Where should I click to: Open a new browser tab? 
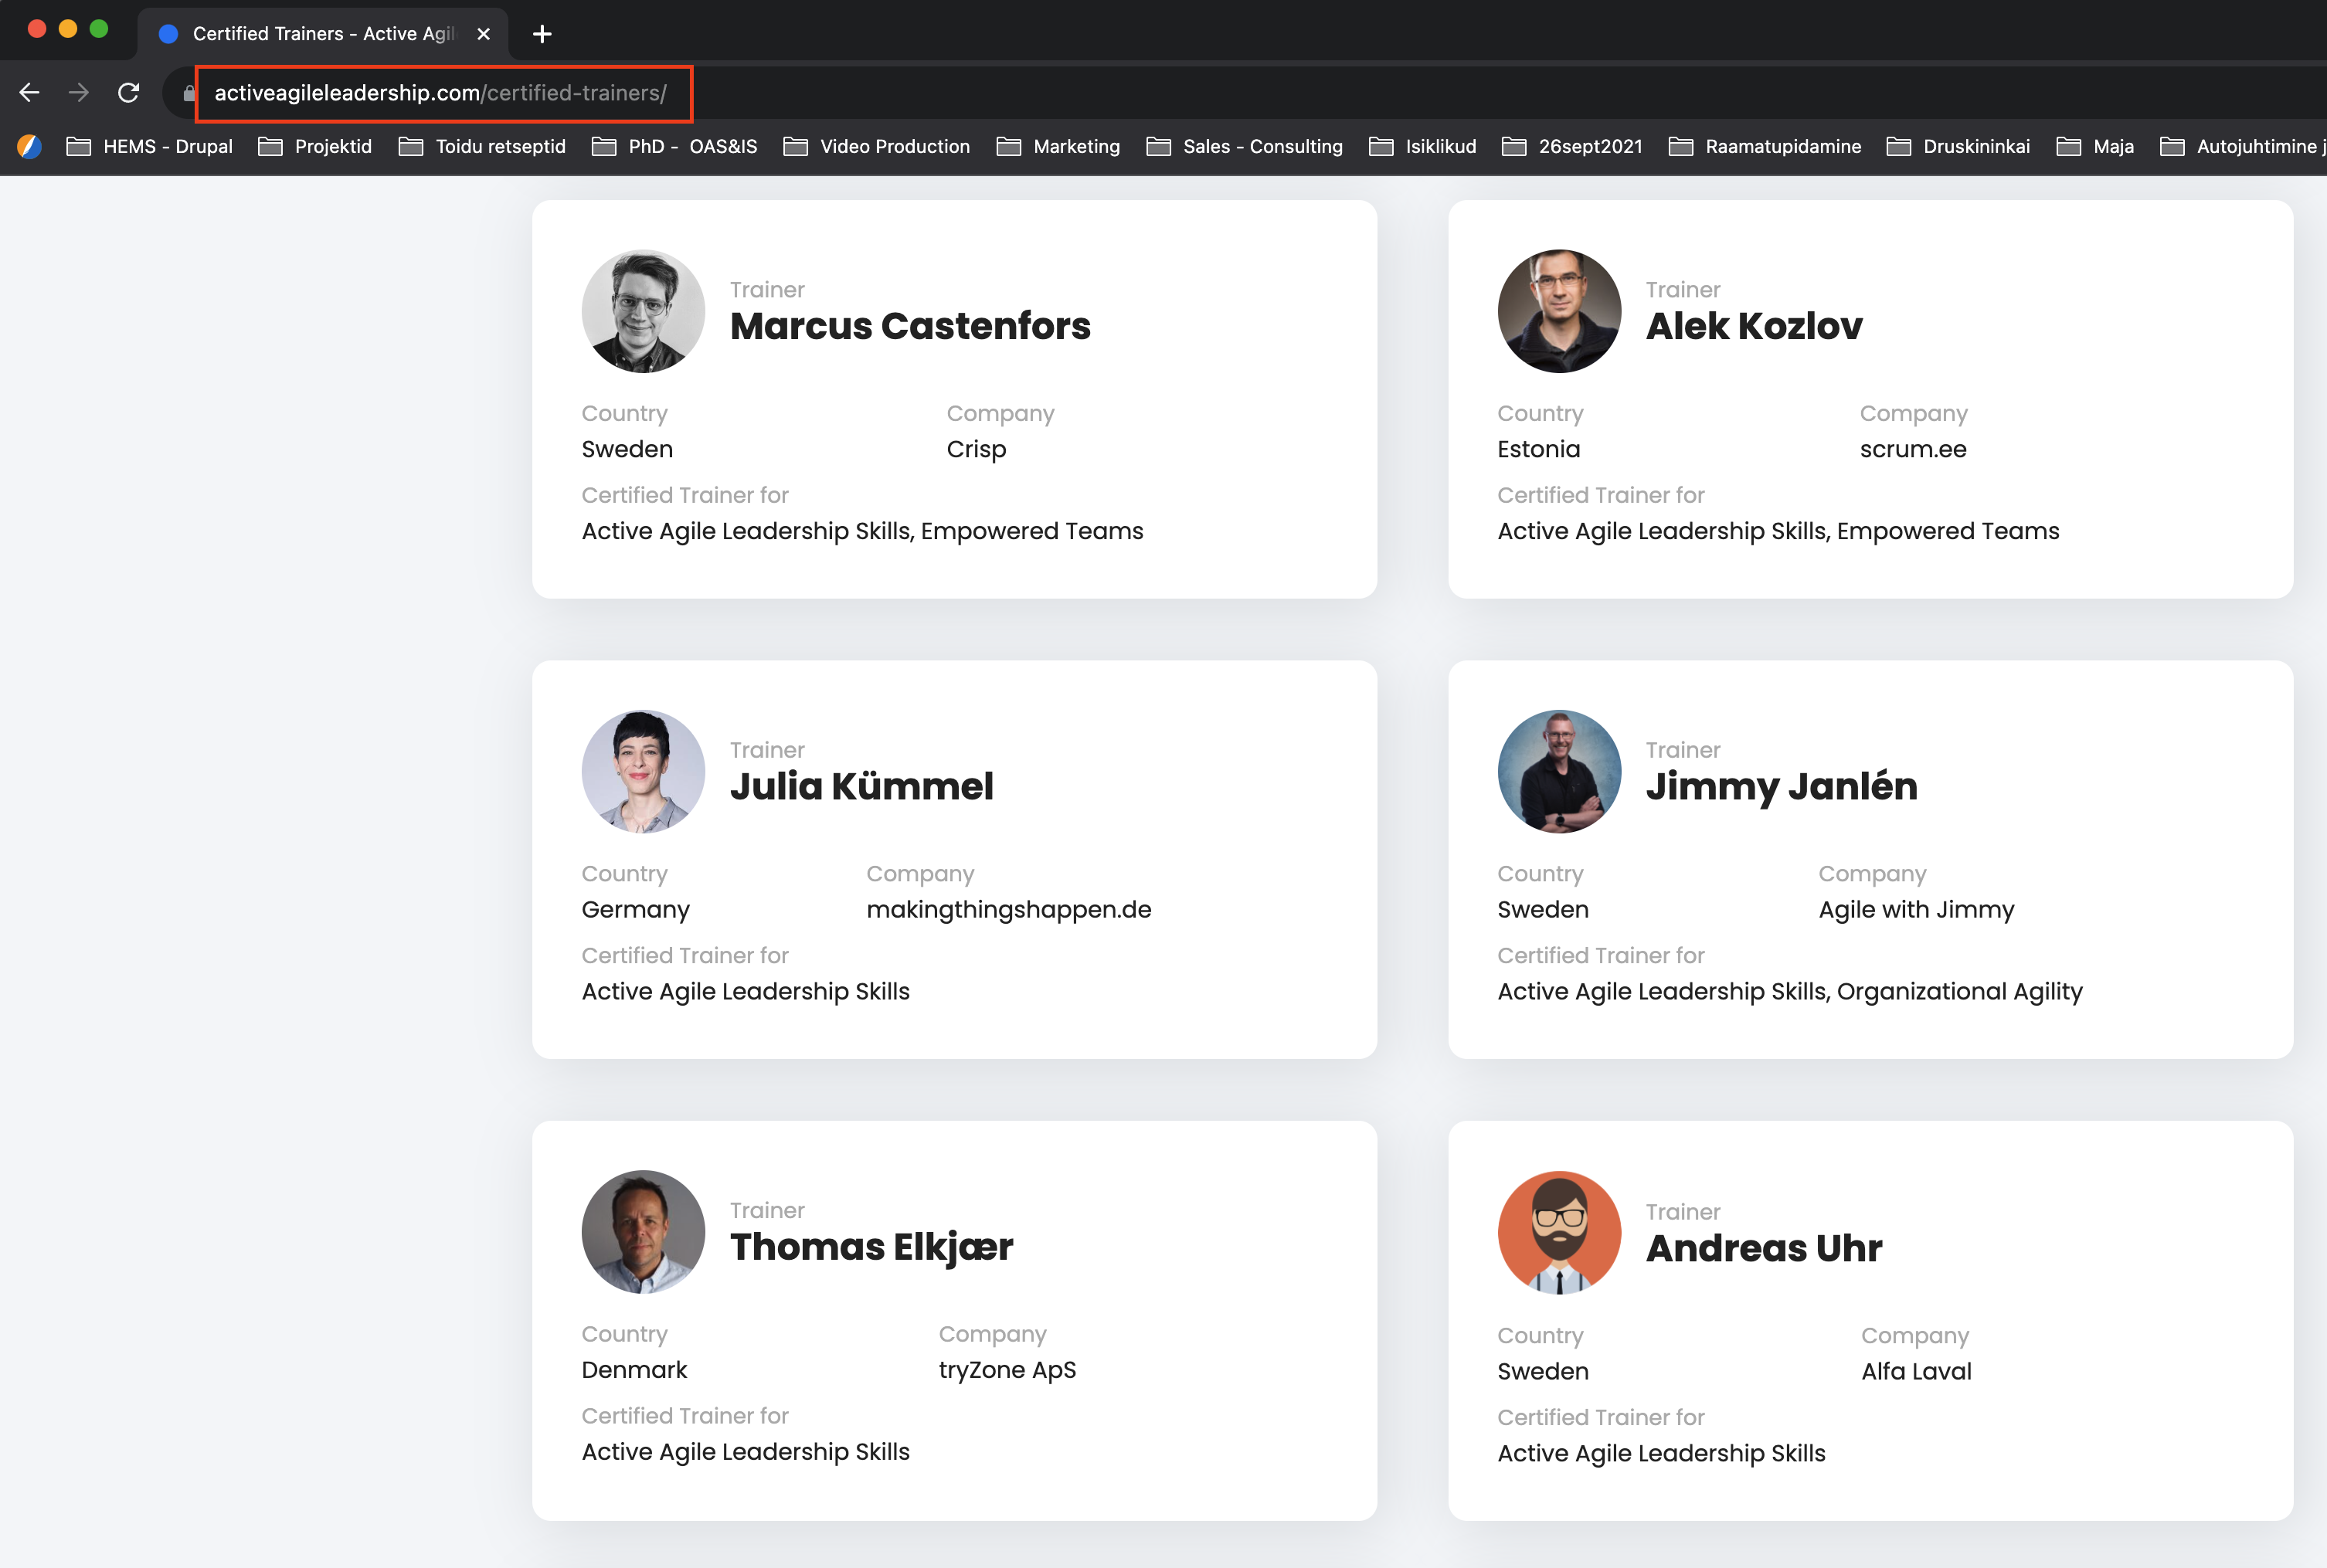pyautogui.click(x=542, y=34)
